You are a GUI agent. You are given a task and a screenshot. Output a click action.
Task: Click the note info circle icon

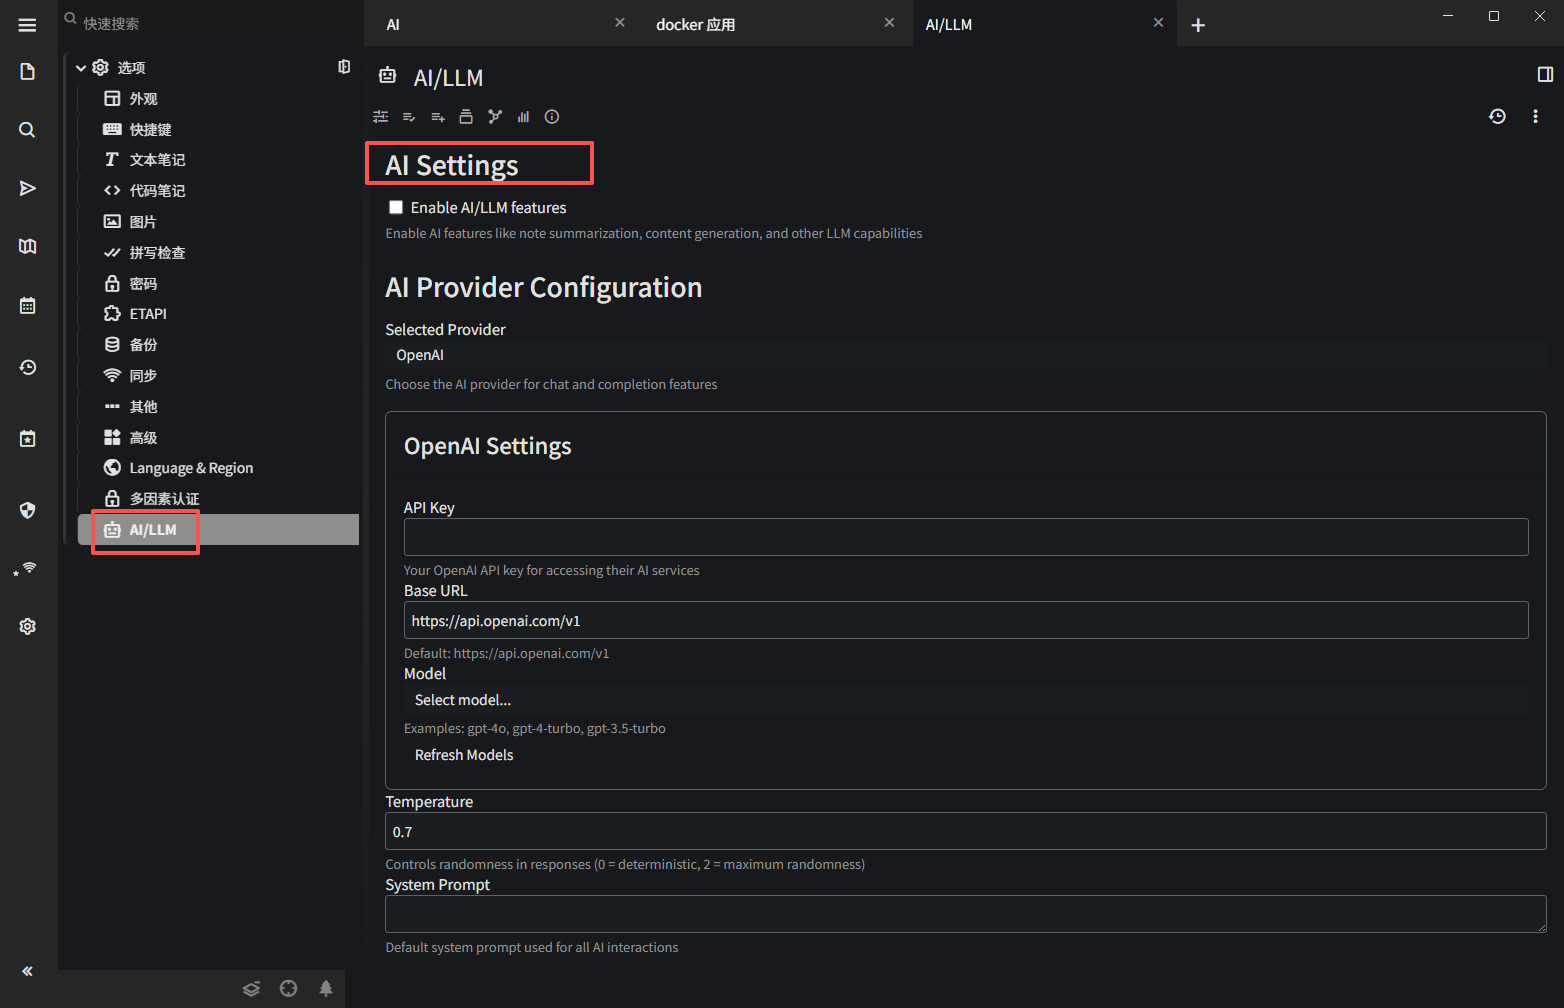pos(552,117)
